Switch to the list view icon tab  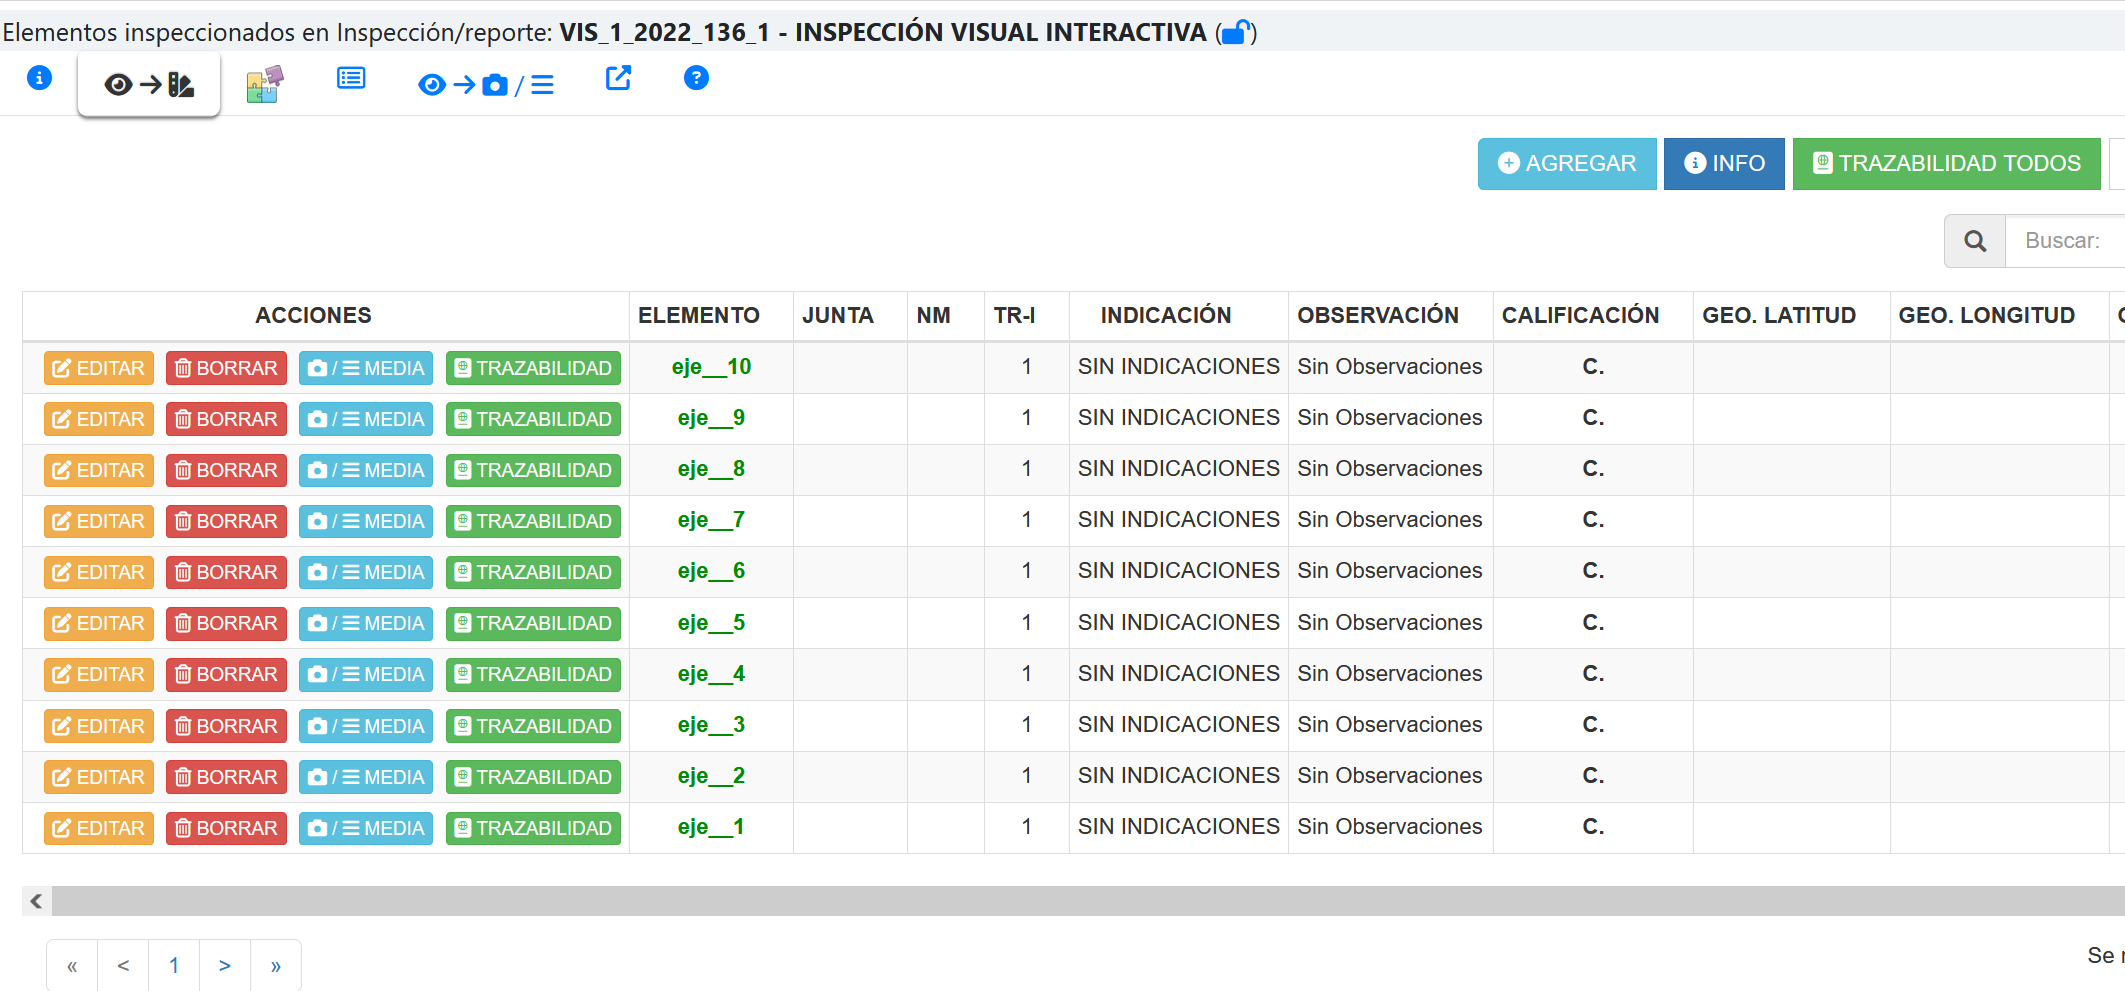click(351, 78)
